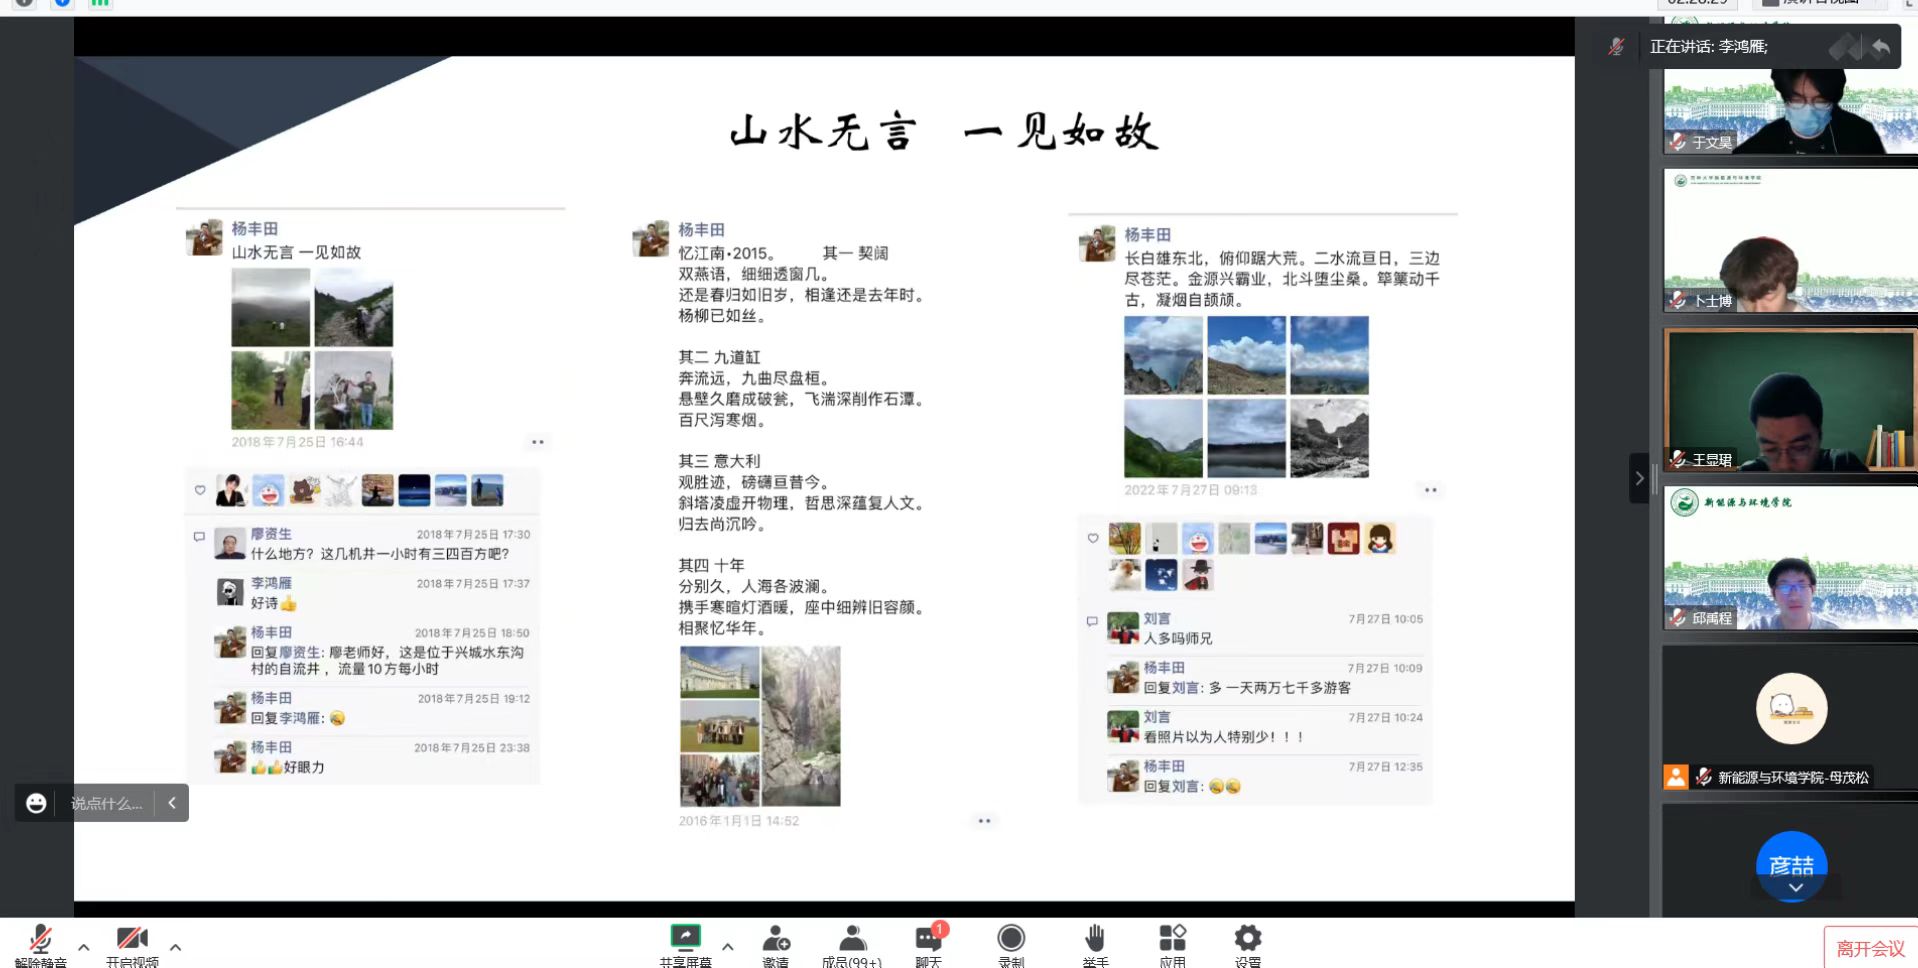Open Members (成员) list
The image size is (1918, 968).
point(852,941)
